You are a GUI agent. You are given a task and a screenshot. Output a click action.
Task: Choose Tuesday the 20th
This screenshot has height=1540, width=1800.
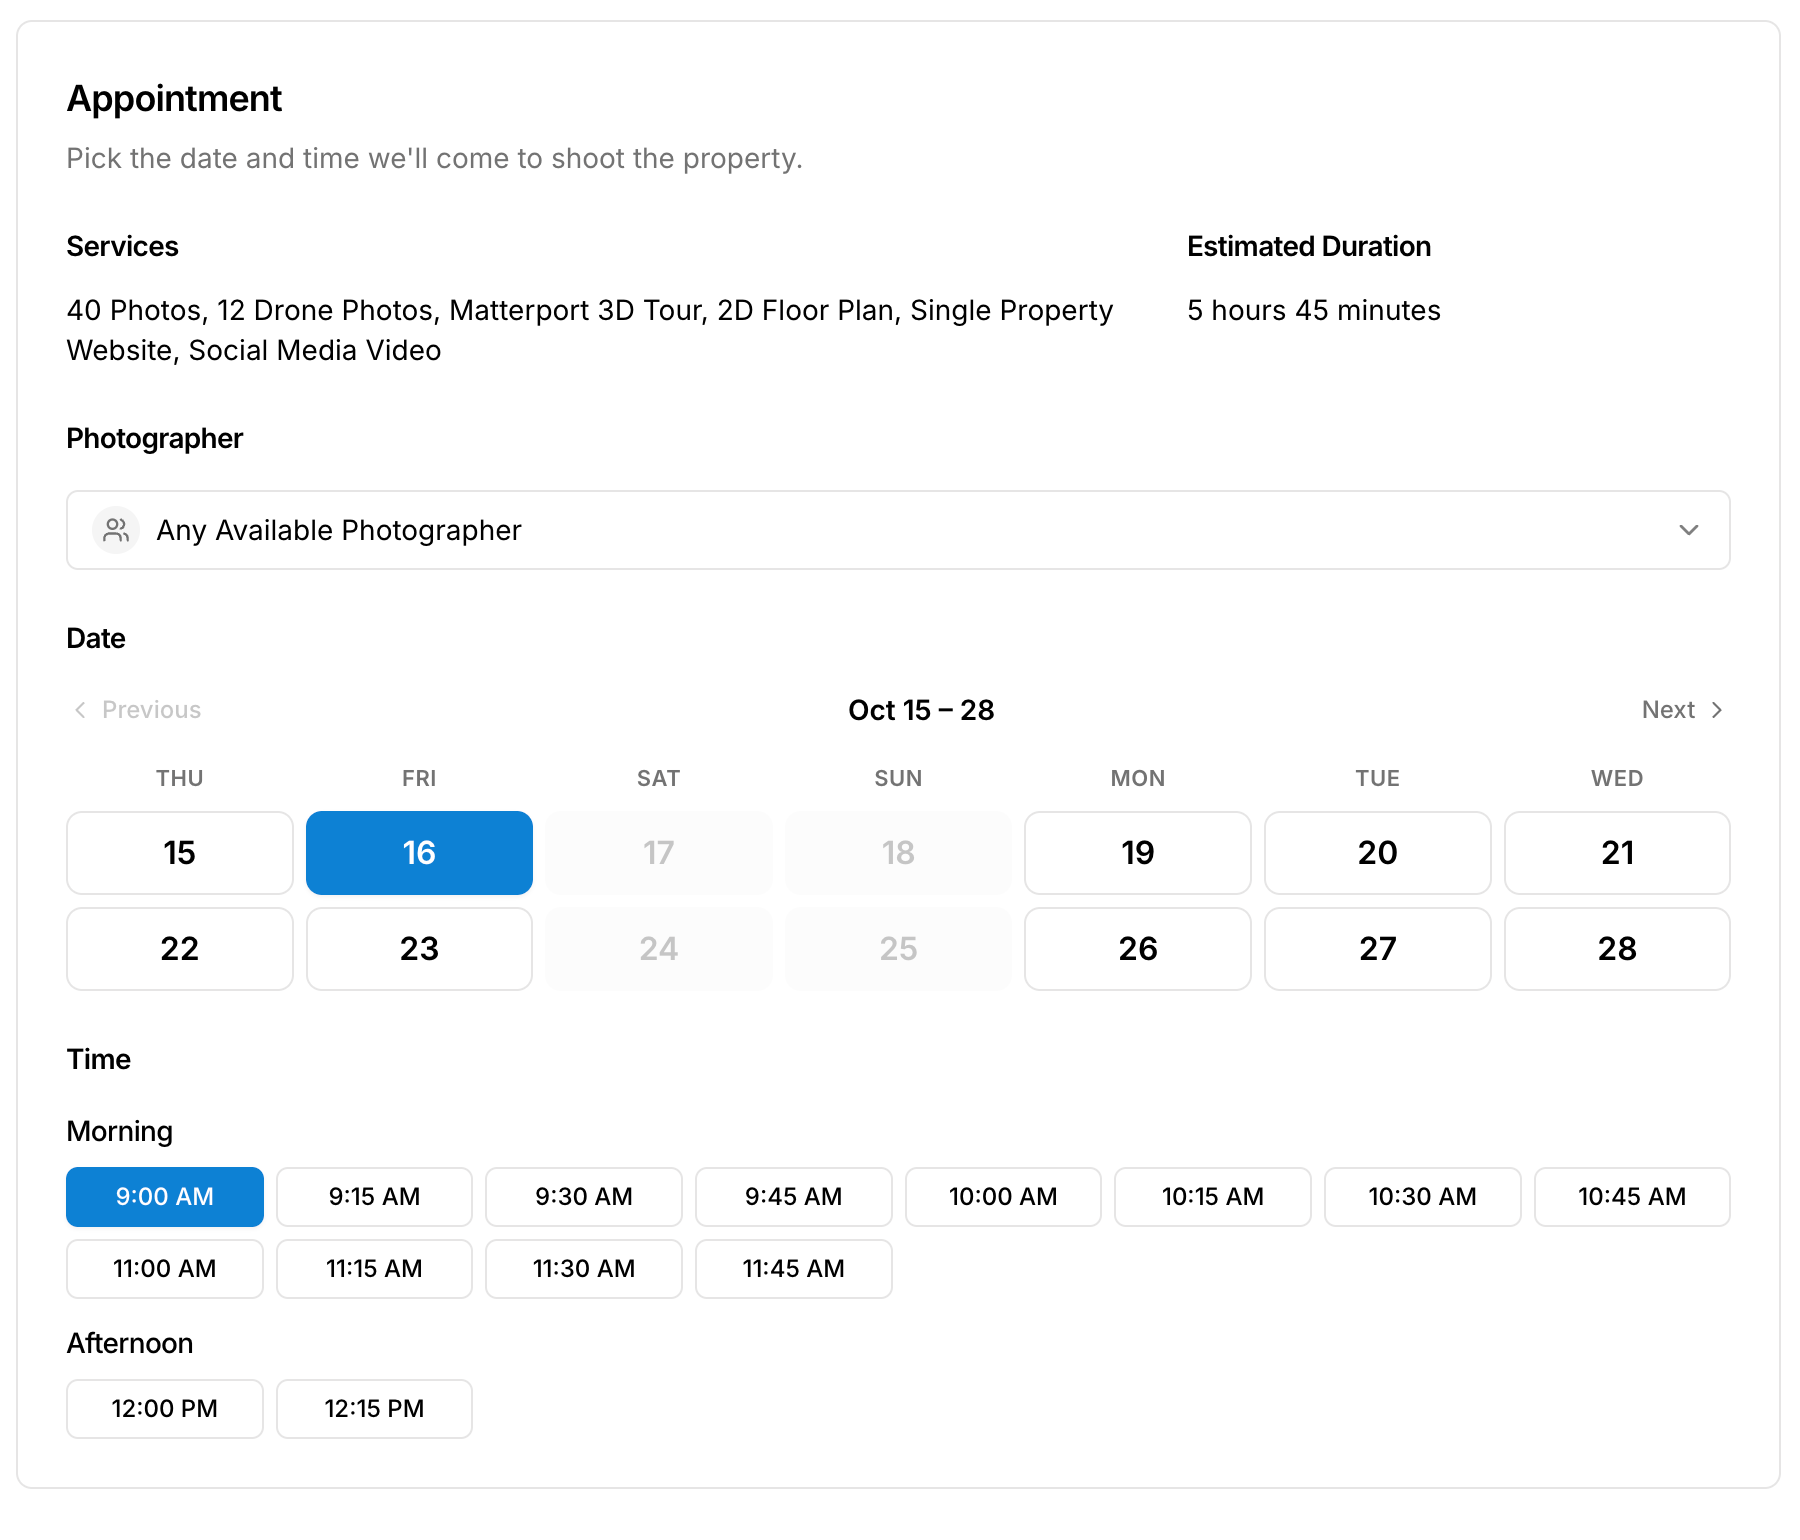point(1378,853)
